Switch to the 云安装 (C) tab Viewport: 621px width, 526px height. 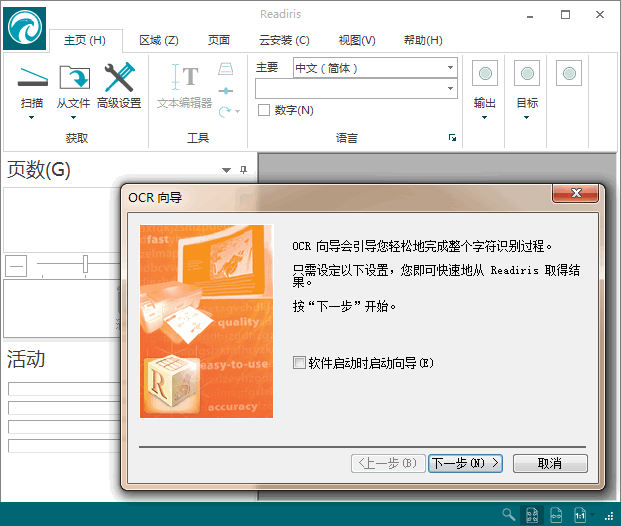[x=284, y=40]
